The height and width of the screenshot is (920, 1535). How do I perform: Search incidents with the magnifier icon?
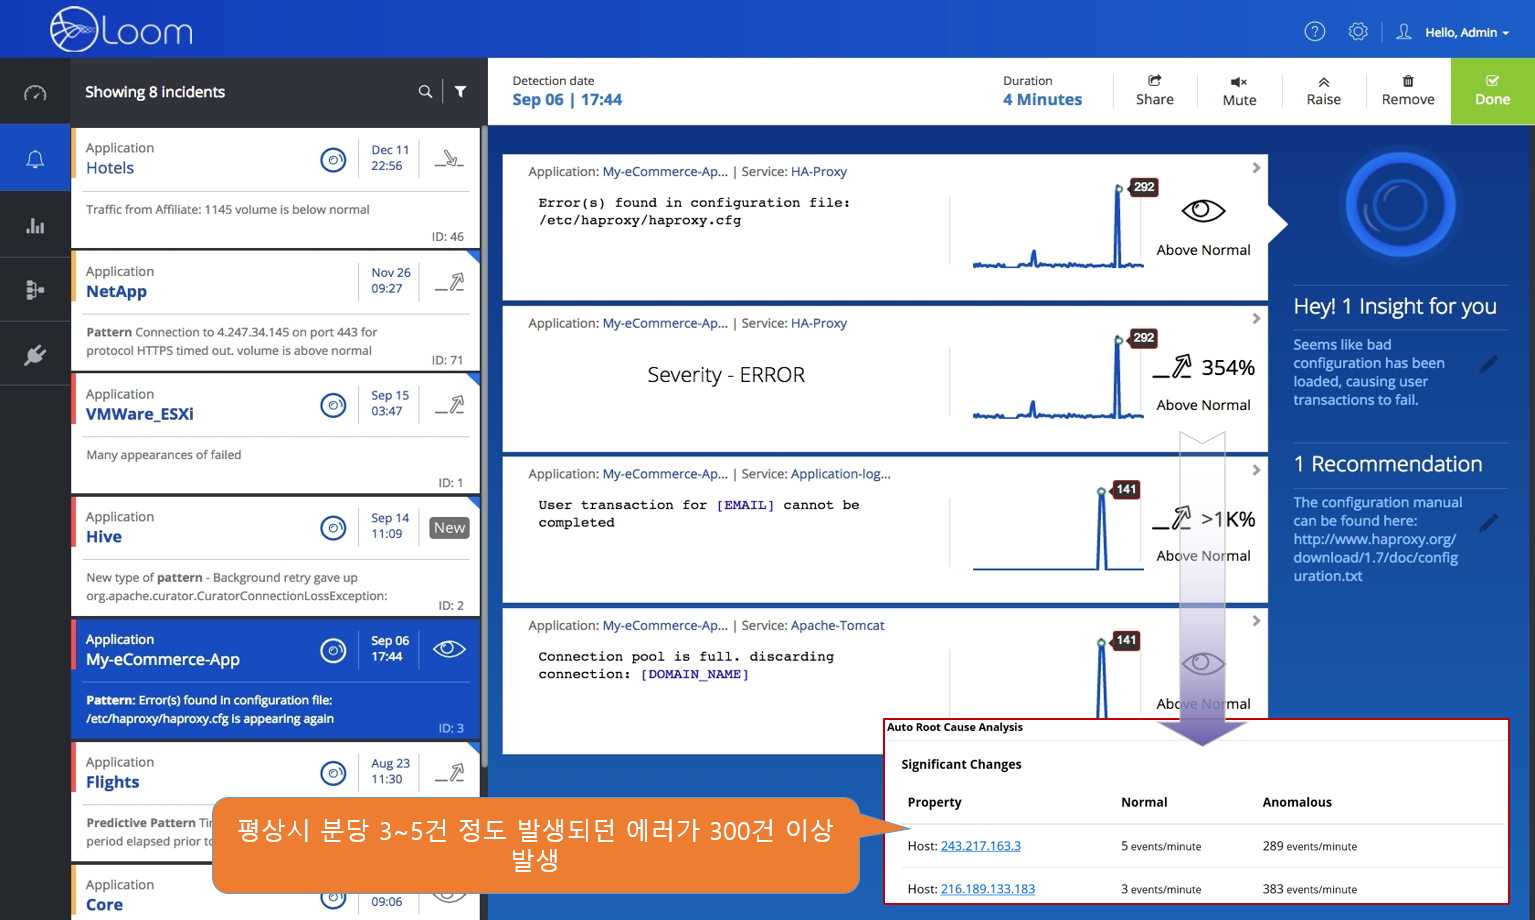tap(425, 91)
